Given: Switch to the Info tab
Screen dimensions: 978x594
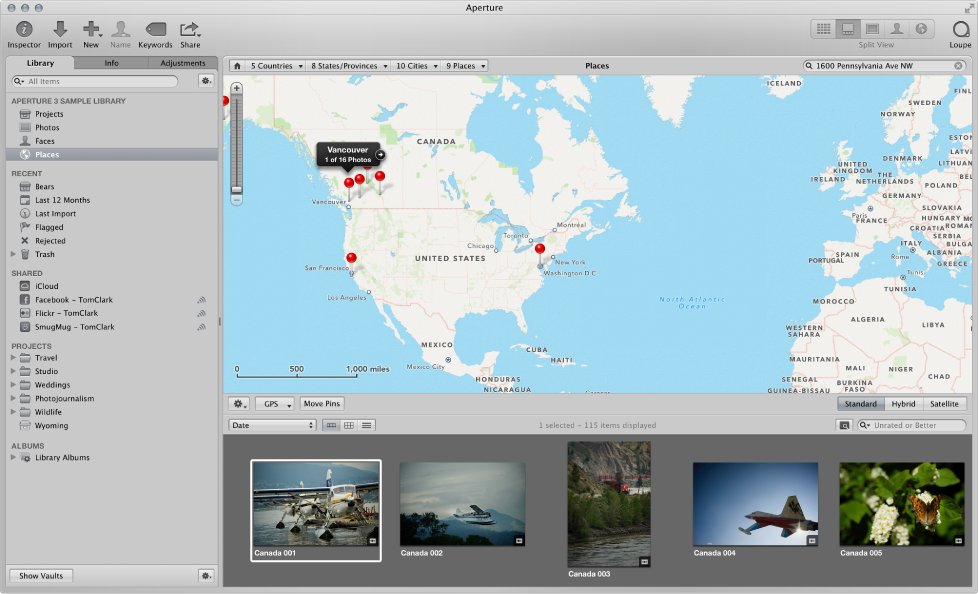Looking at the screenshot, I should coord(111,63).
